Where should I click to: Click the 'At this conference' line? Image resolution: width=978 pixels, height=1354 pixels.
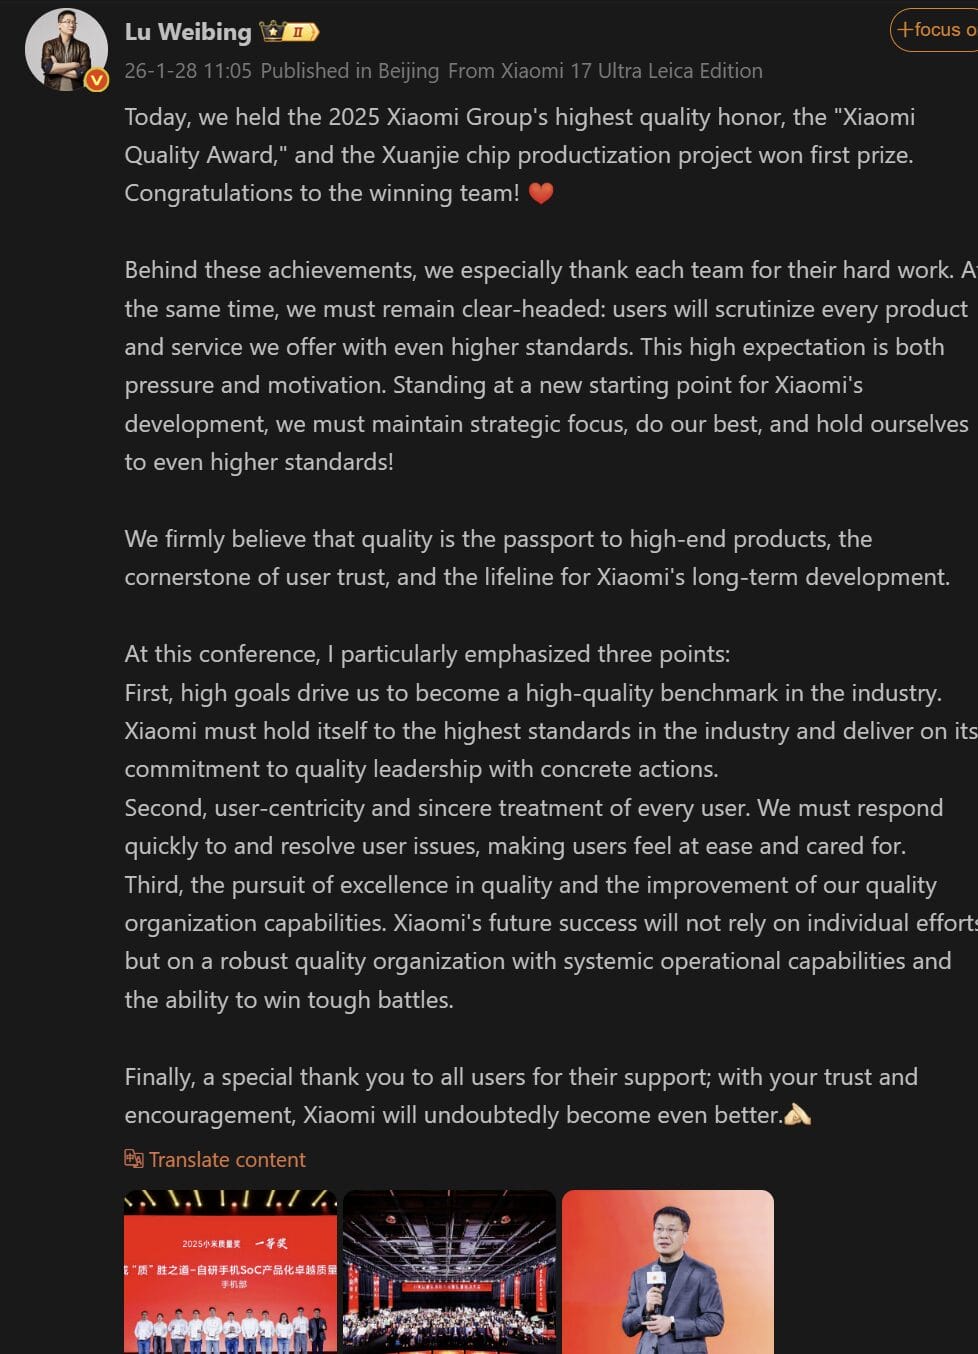(x=427, y=654)
